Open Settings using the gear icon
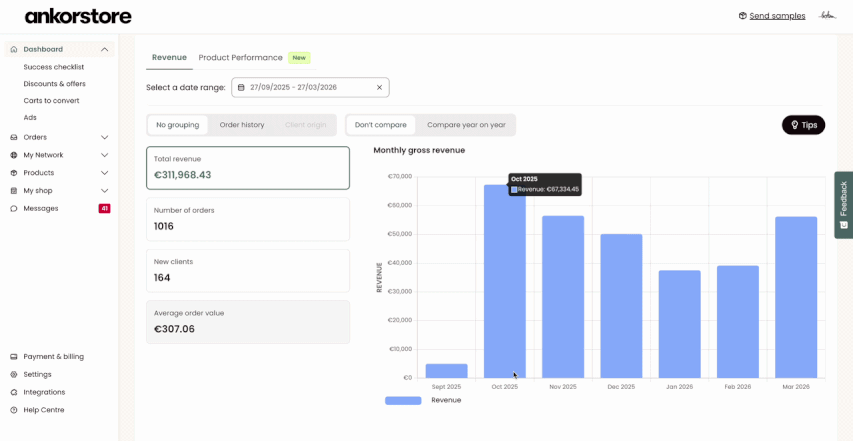853x441 pixels. (x=14, y=375)
